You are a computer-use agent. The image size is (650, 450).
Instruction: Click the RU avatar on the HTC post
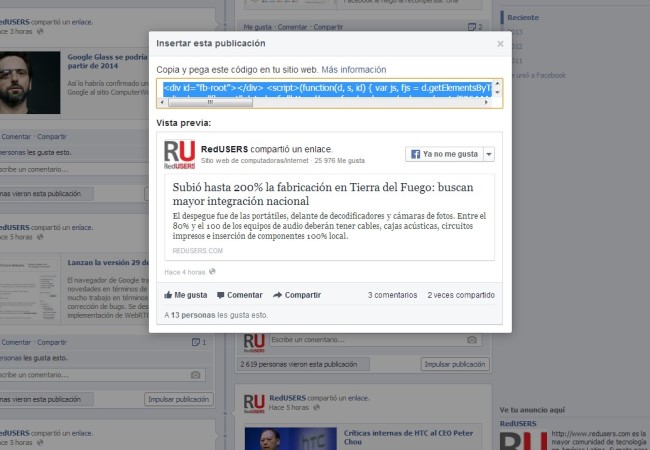(x=254, y=404)
